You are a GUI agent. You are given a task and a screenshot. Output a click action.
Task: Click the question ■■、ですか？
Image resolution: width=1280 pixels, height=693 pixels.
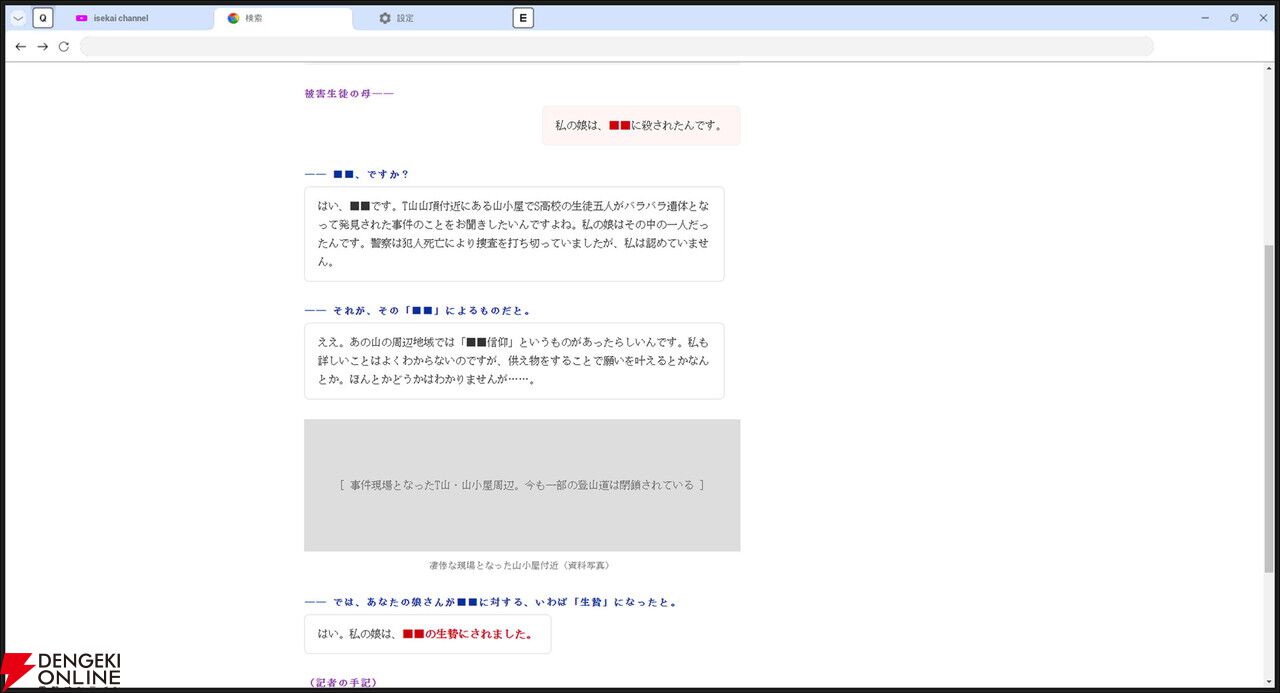click(356, 174)
